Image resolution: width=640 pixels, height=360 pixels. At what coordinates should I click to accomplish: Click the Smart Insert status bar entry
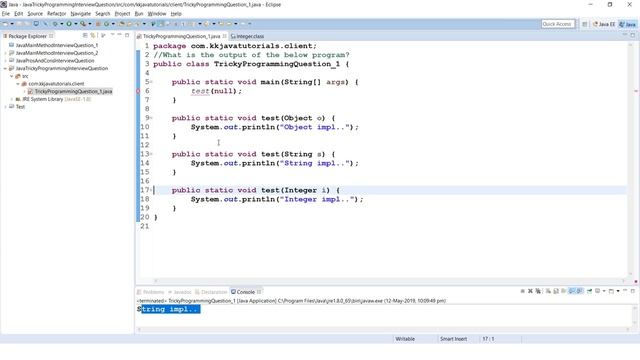pyautogui.click(x=453, y=339)
